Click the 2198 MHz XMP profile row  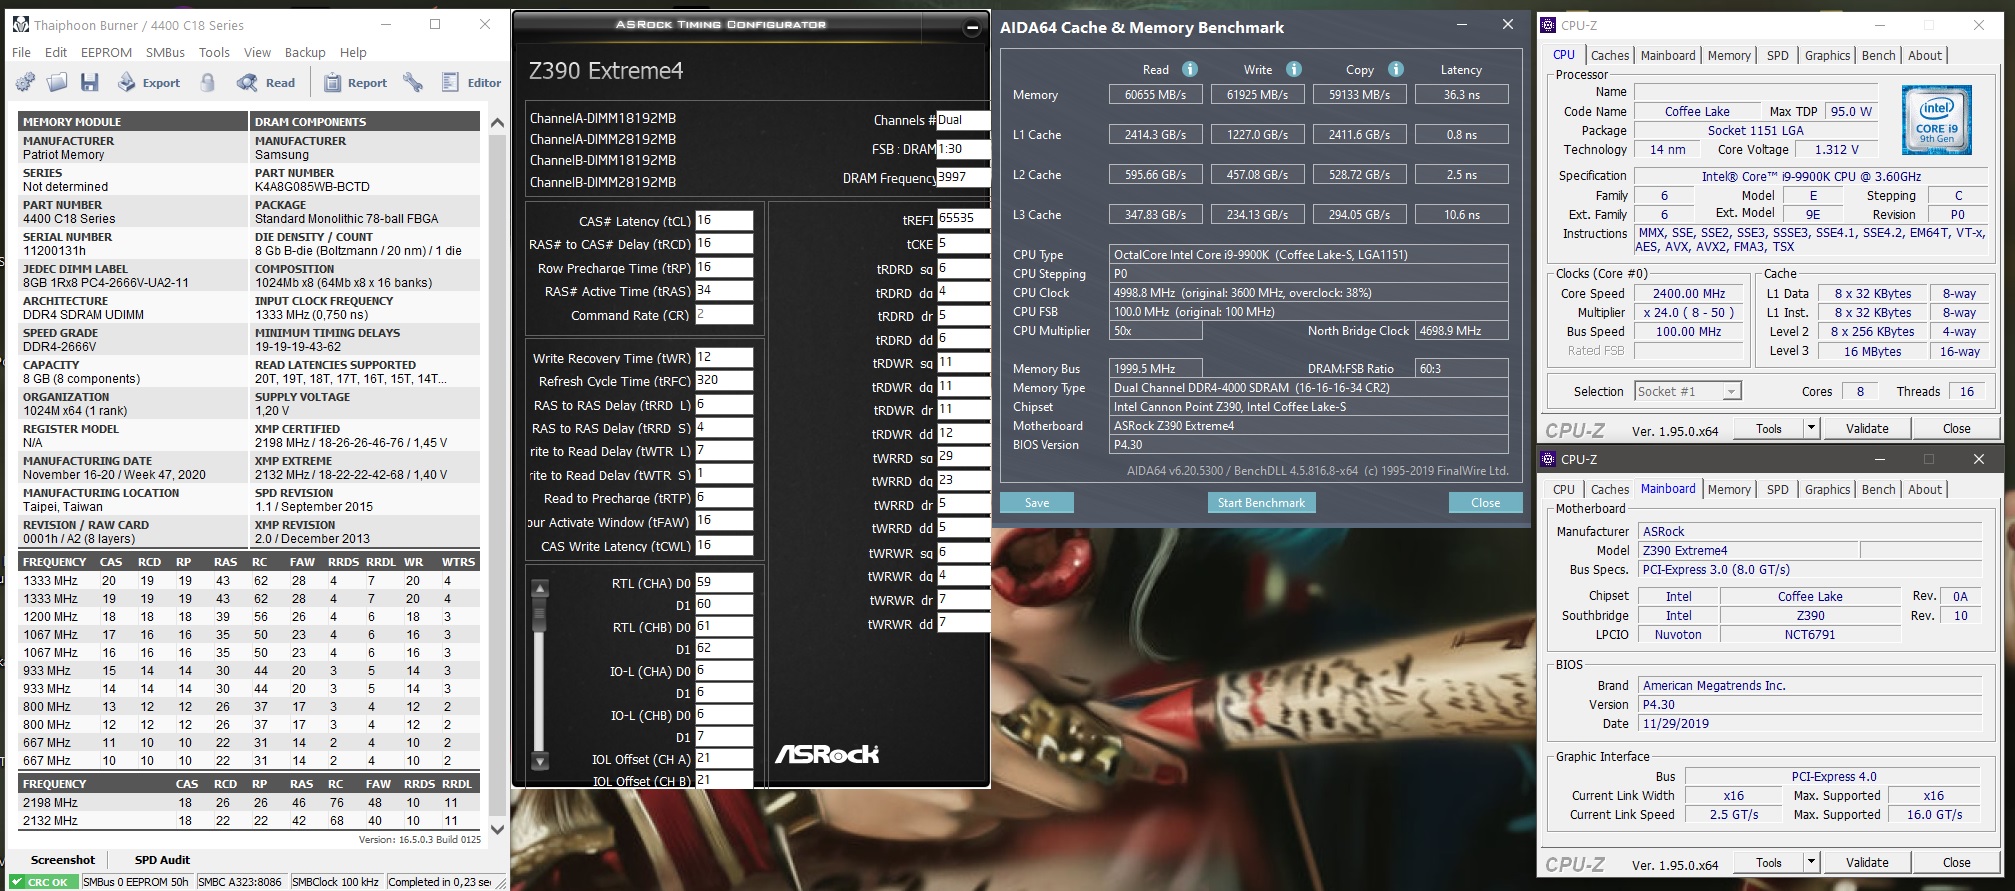248,802
